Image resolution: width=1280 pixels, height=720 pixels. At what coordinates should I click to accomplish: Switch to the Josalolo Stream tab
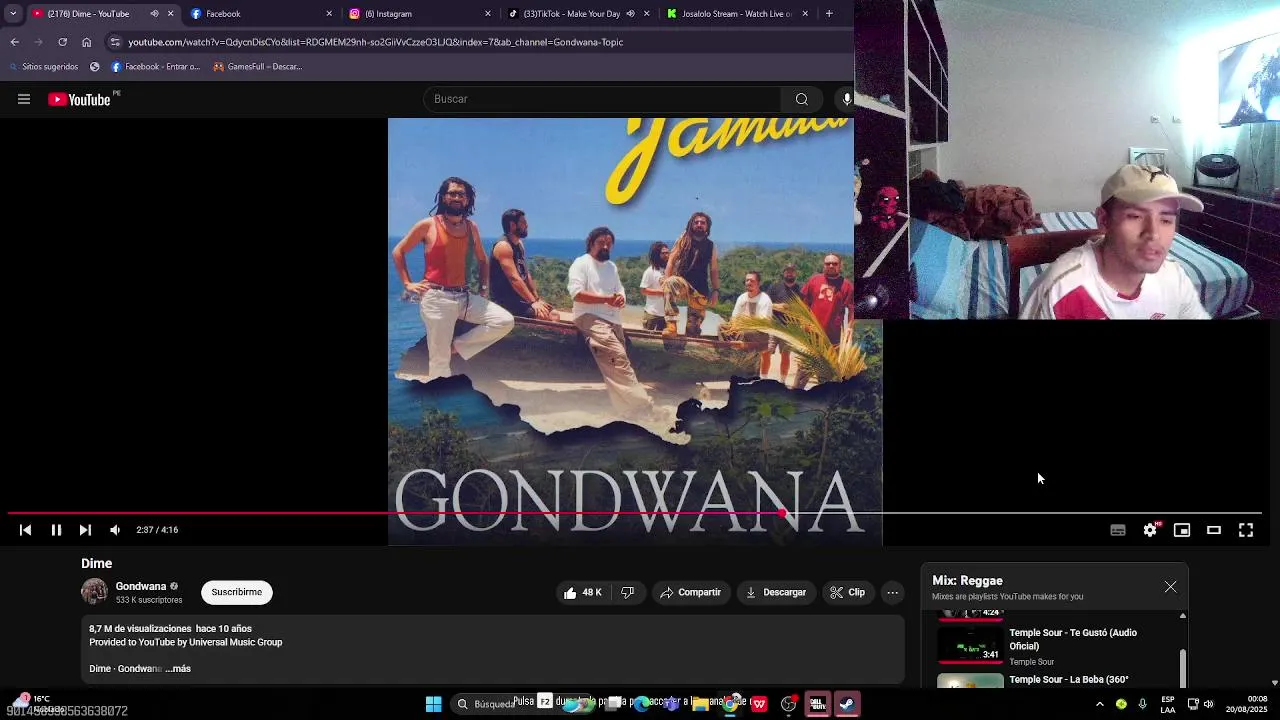coord(736,14)
